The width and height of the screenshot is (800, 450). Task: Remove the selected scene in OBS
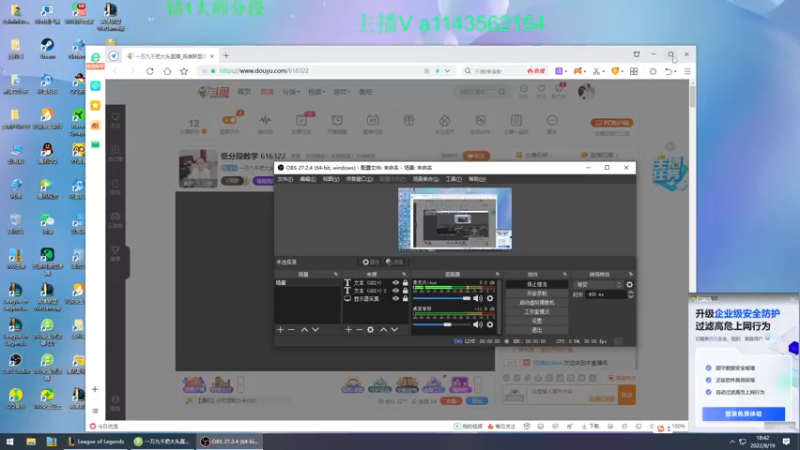pos(291,330)
